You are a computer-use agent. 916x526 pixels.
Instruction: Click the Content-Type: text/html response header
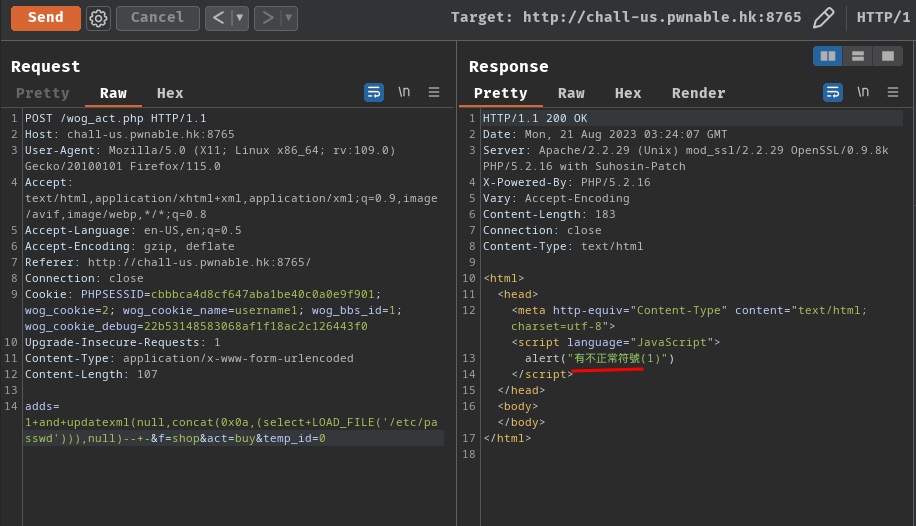click(563, 247)
